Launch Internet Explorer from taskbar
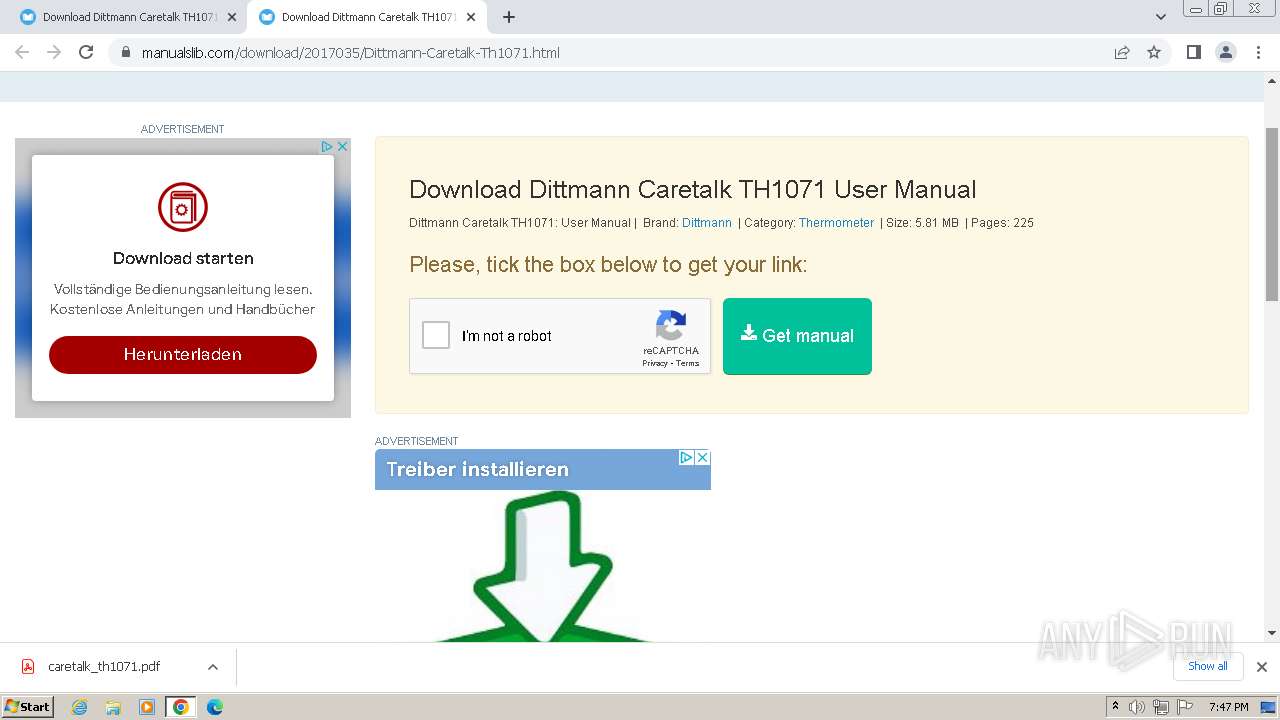 [x=80, y=707]
